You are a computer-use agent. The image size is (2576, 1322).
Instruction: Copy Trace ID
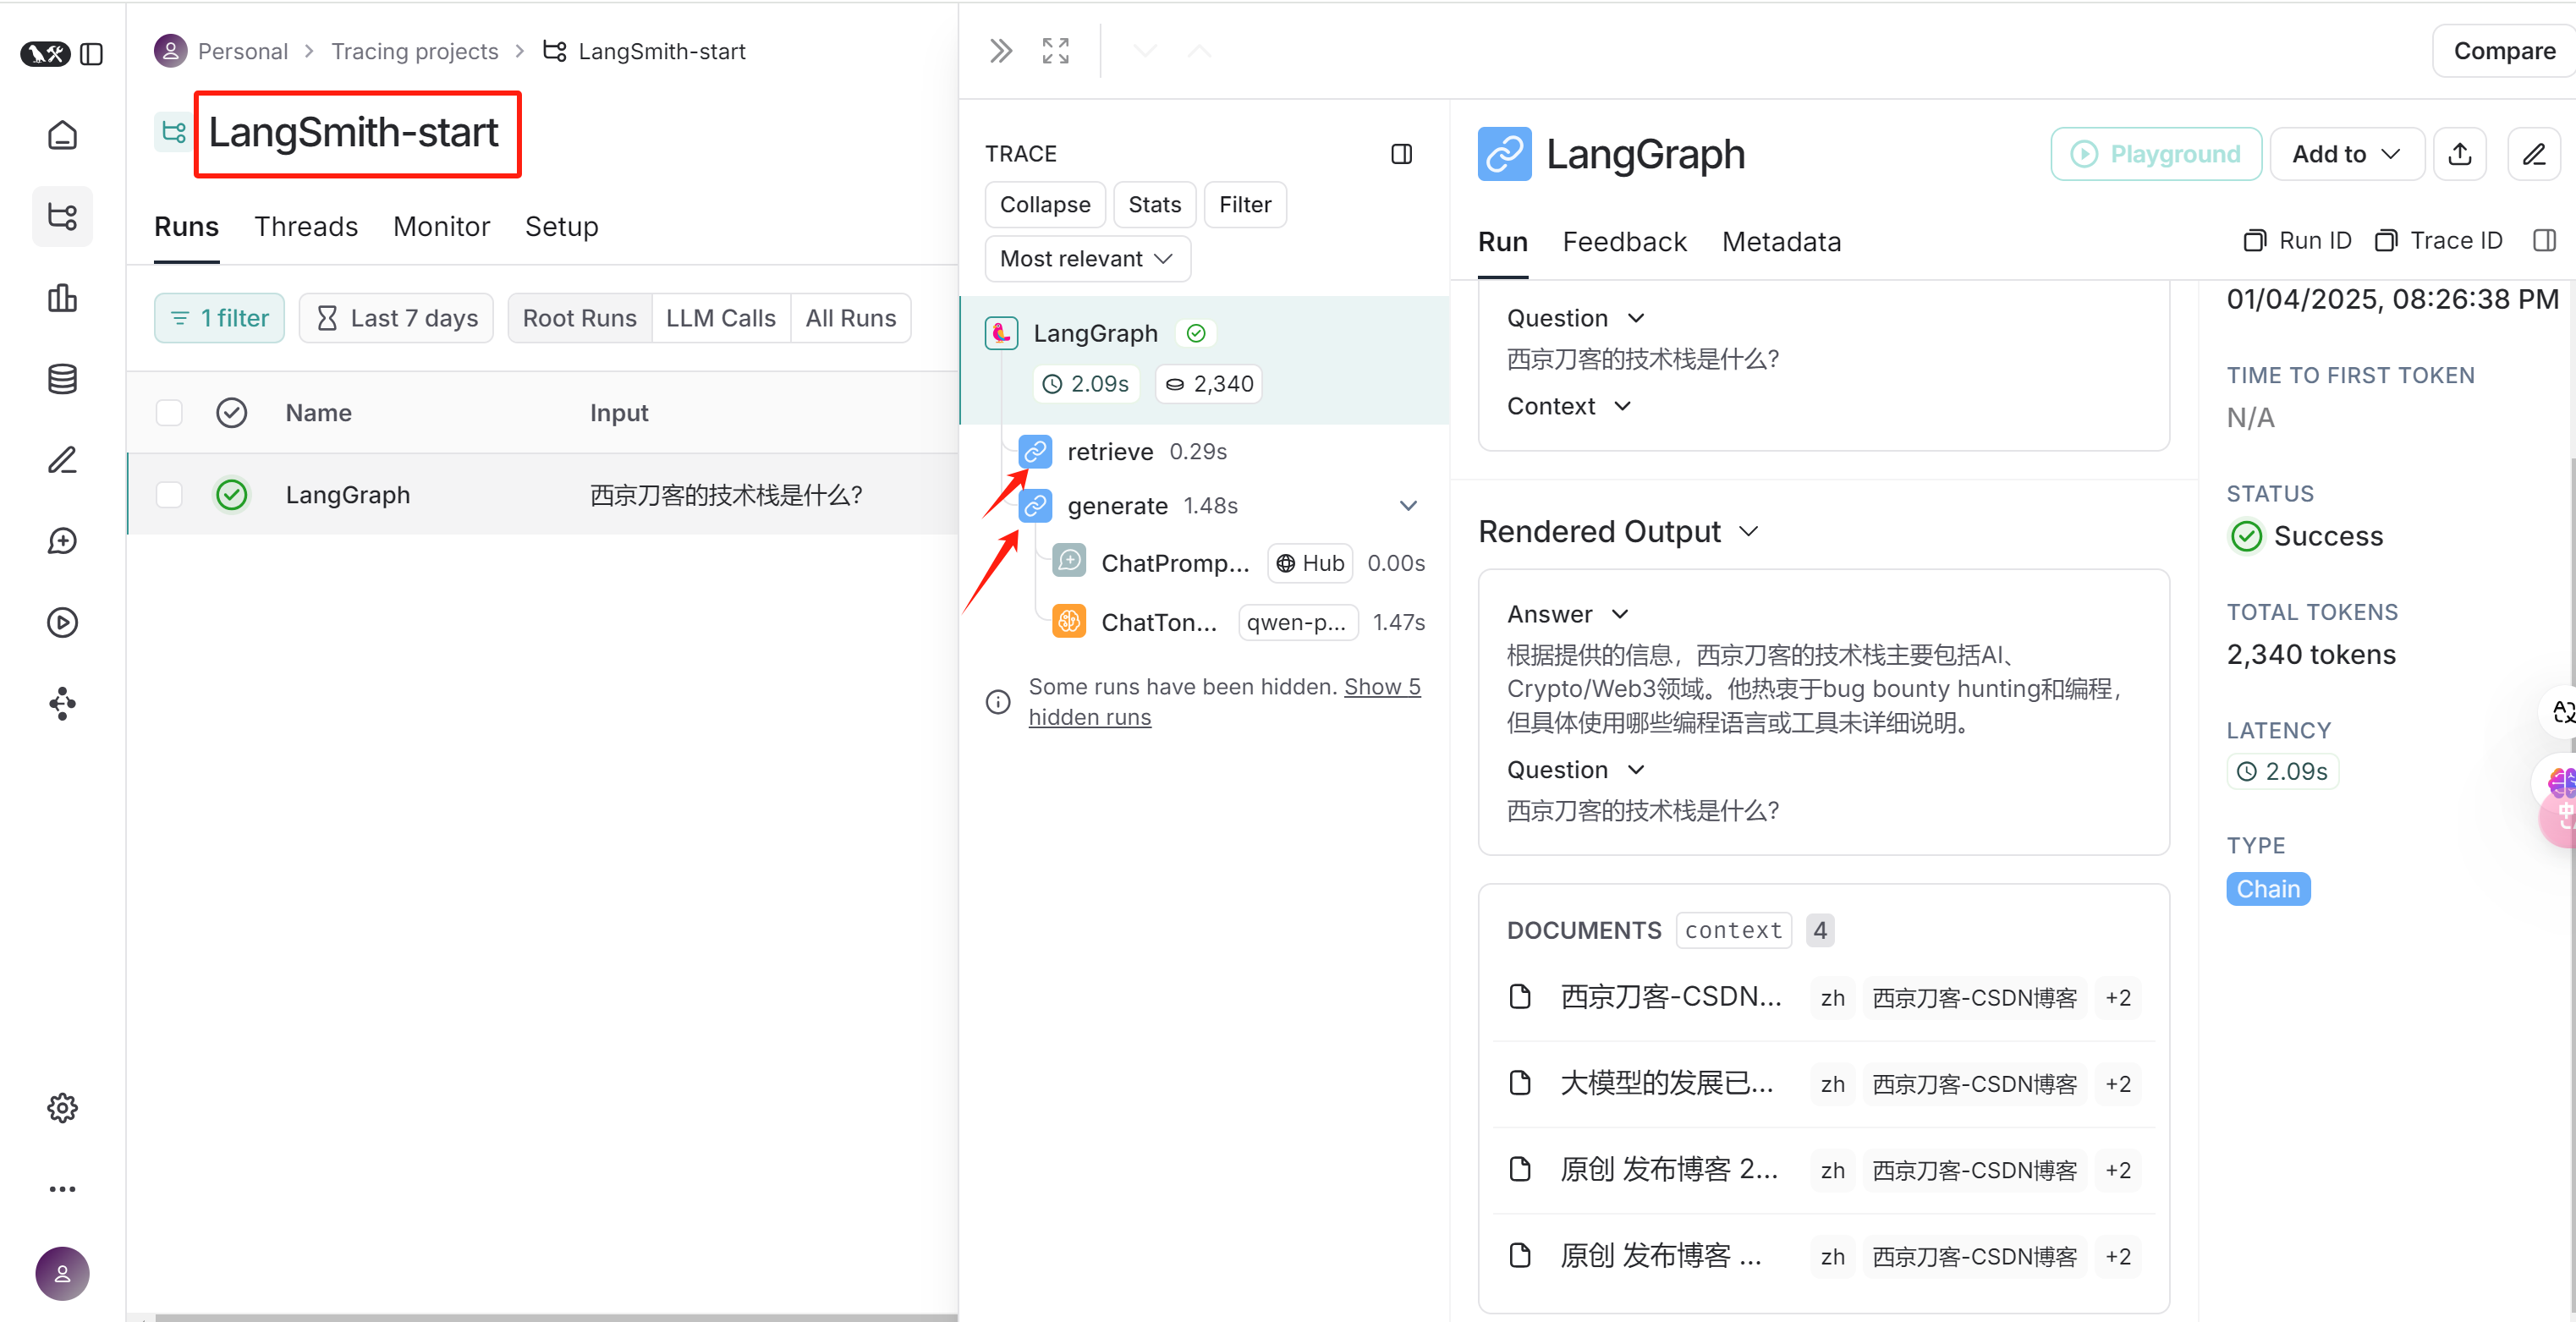pos(2438,241)
